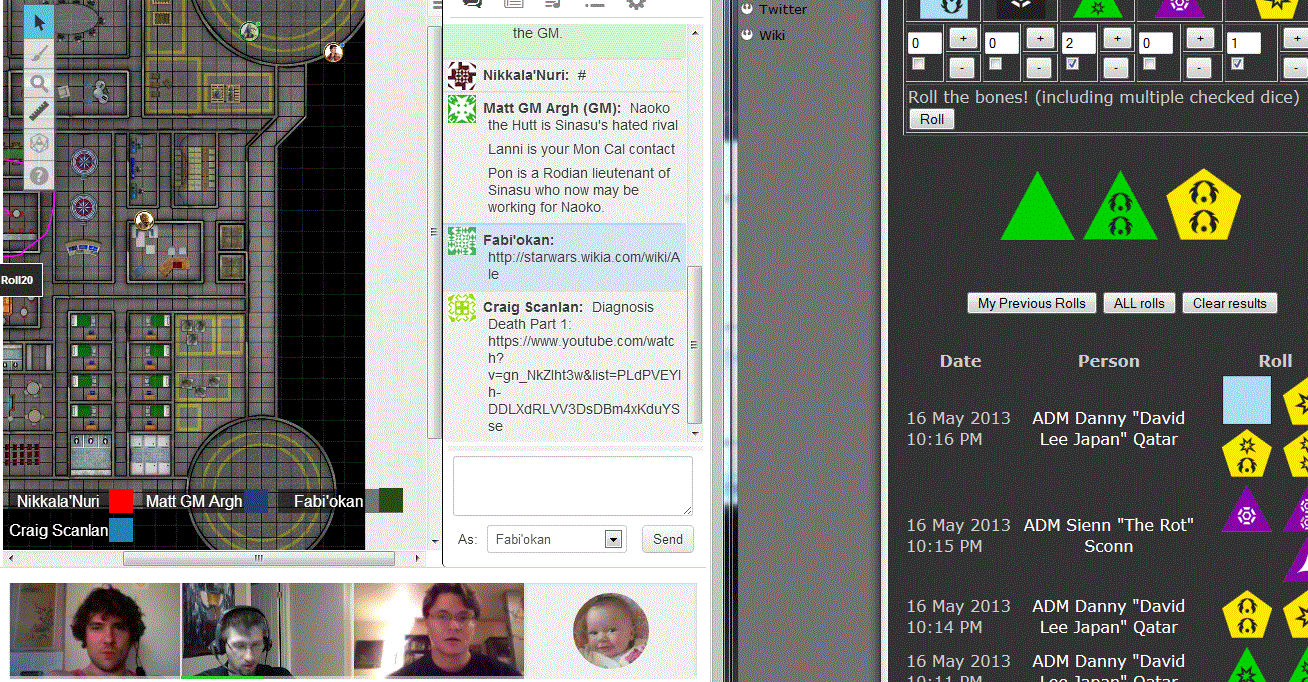Activate the magnifying glass zoom tool
The image size is (1308, 682).
point(39,83)
